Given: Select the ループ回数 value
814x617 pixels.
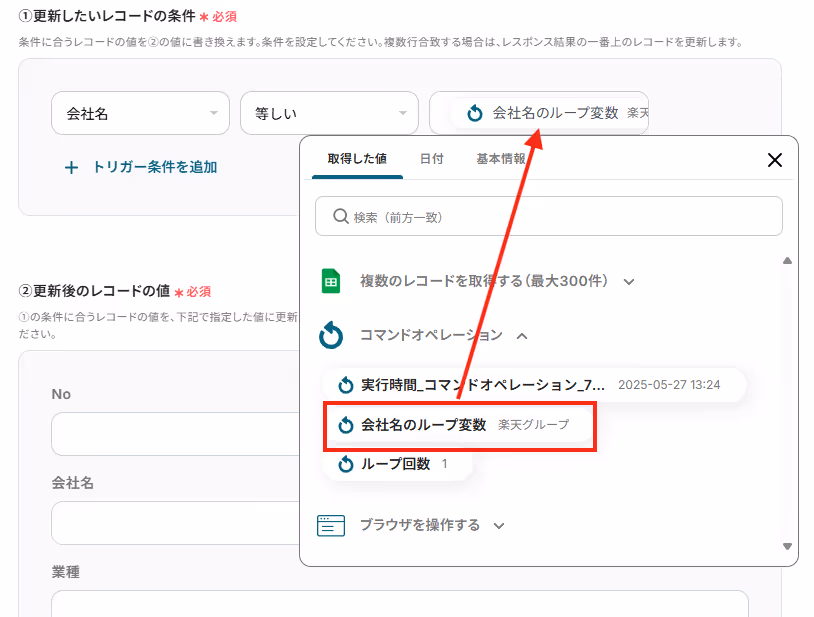Looking at the screenshot, I should [398, 464].
